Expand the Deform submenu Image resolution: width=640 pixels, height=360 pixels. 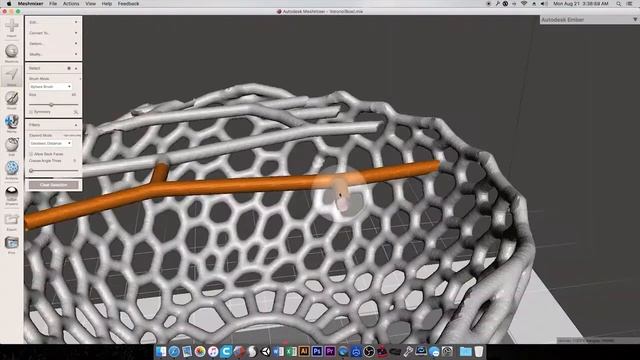[53, 43]
